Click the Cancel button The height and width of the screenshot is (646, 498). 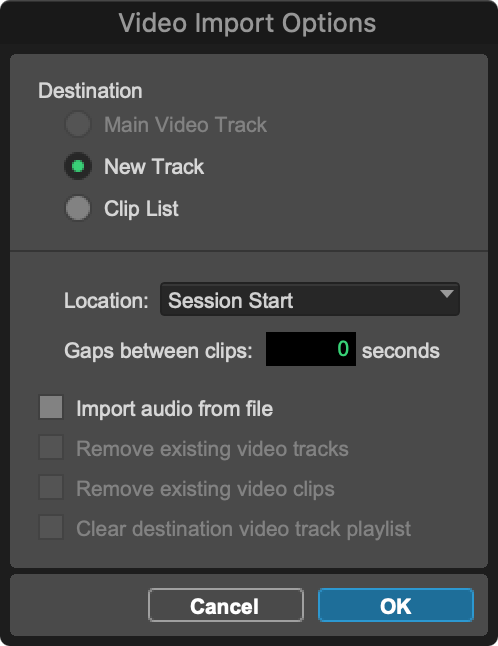pos(226,605)
